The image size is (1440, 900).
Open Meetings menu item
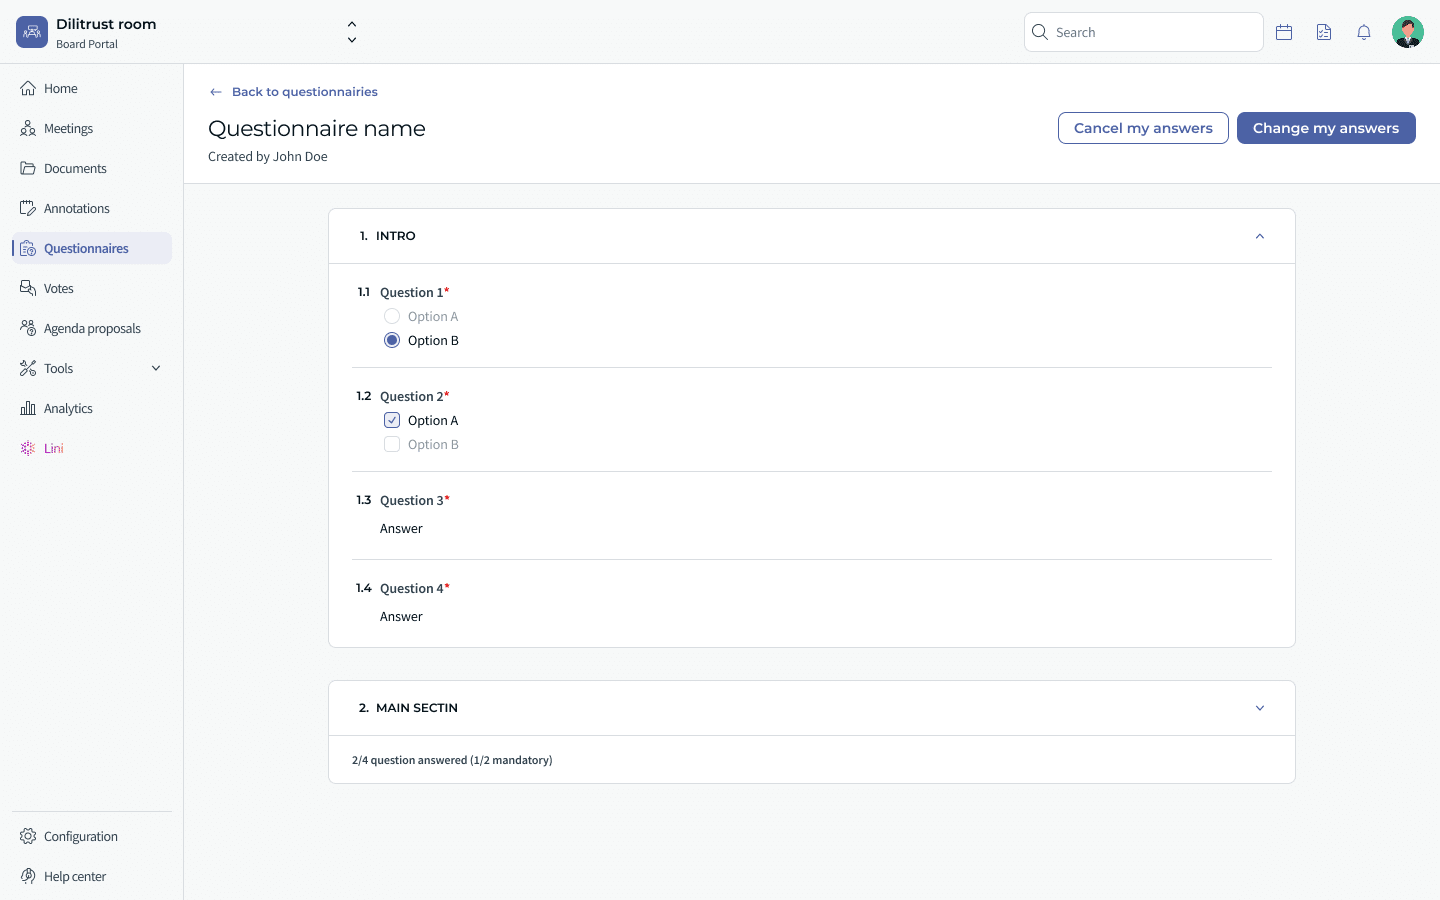click(x=92, y=128)
